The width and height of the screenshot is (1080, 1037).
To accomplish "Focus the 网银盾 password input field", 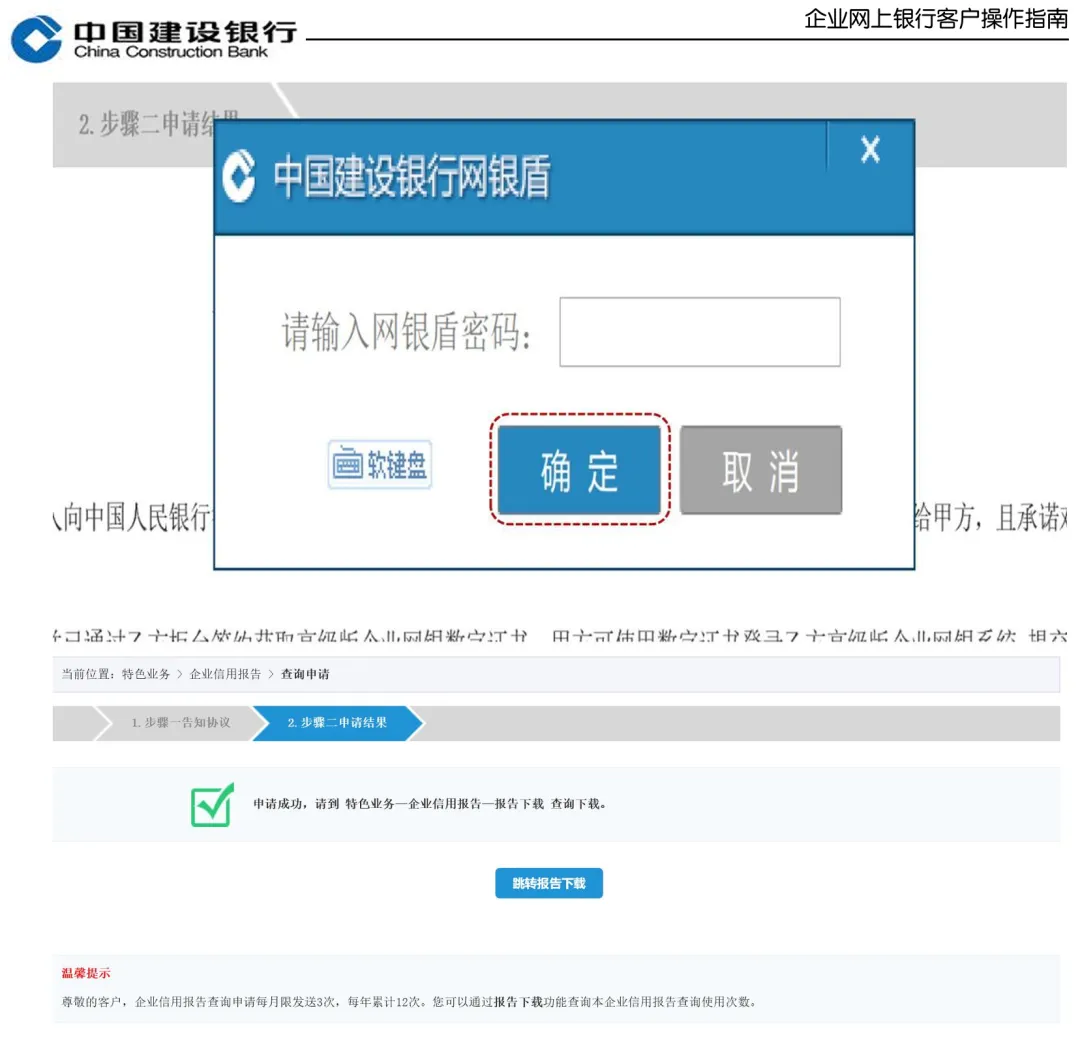I will click(x=700, y=332).
